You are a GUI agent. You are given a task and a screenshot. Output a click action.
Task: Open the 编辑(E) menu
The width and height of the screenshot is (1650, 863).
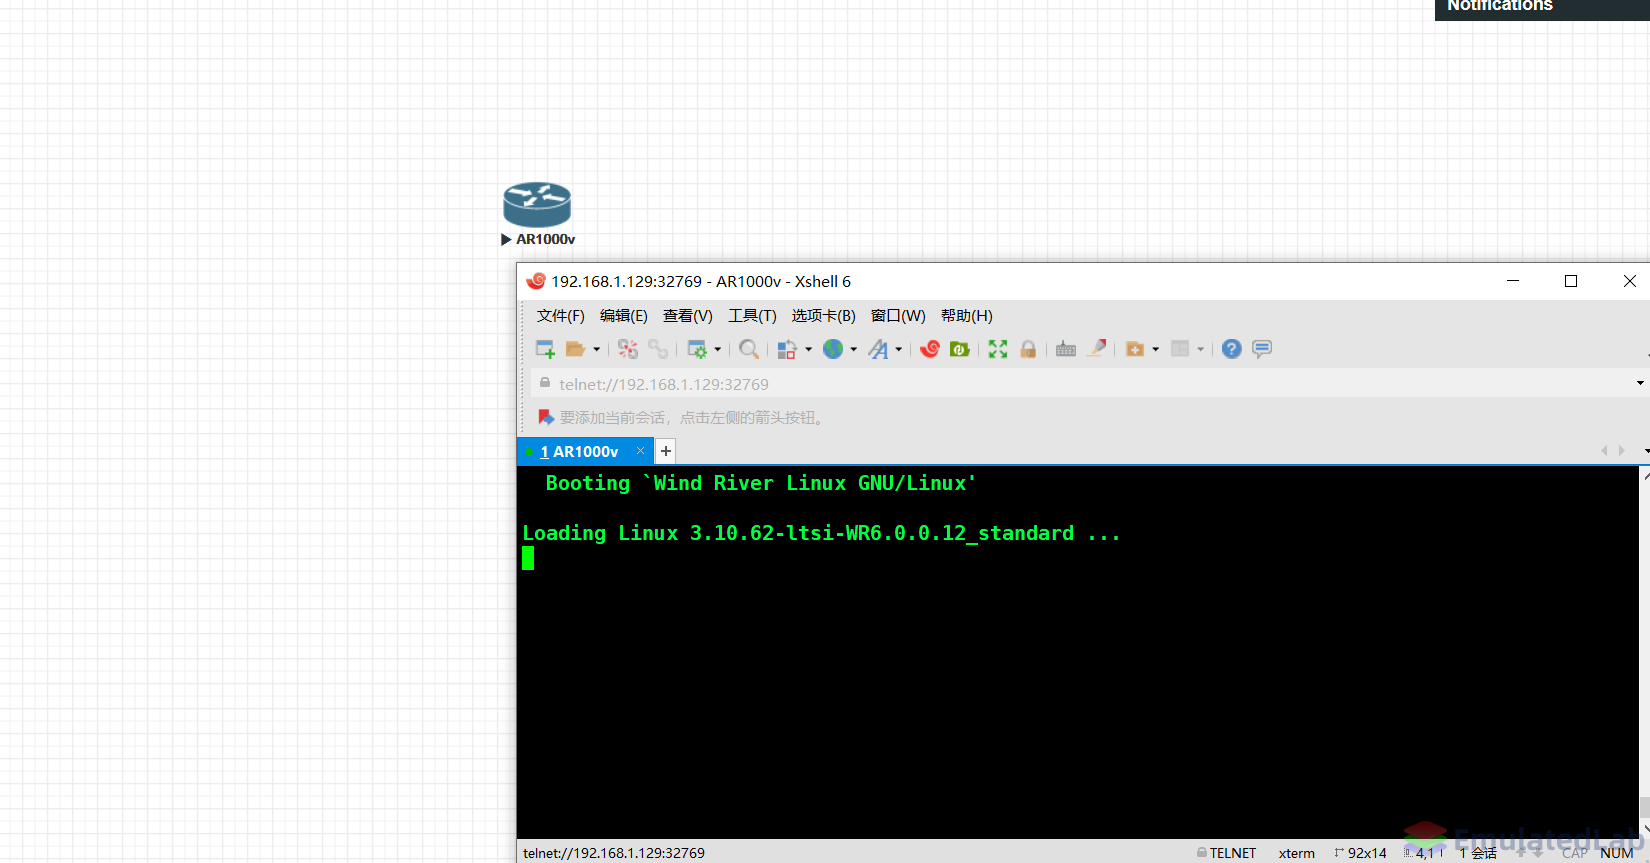[624, 316]
